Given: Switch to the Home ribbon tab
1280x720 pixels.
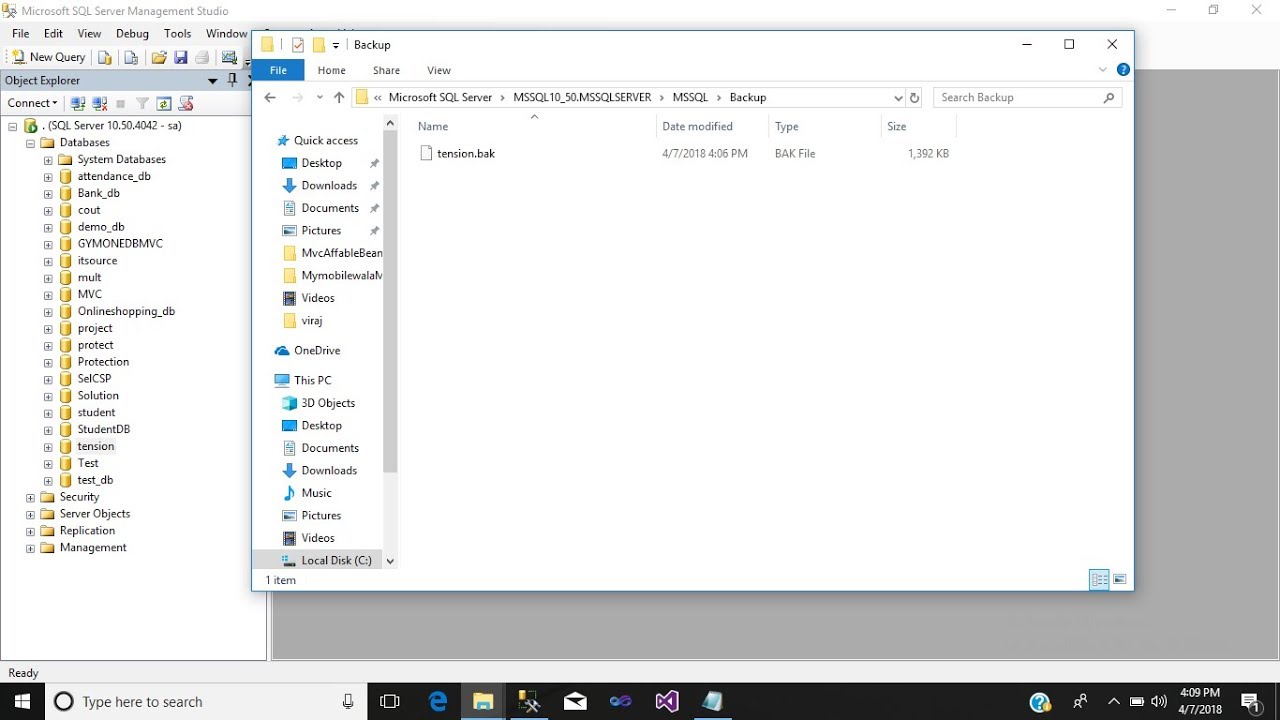Looking at the screenshot, I should coord(331,70).
